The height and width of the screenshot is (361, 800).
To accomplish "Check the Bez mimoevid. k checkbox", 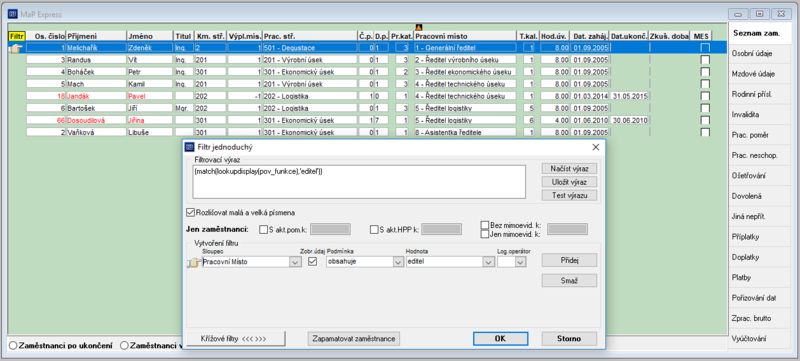I will (485, 225).
